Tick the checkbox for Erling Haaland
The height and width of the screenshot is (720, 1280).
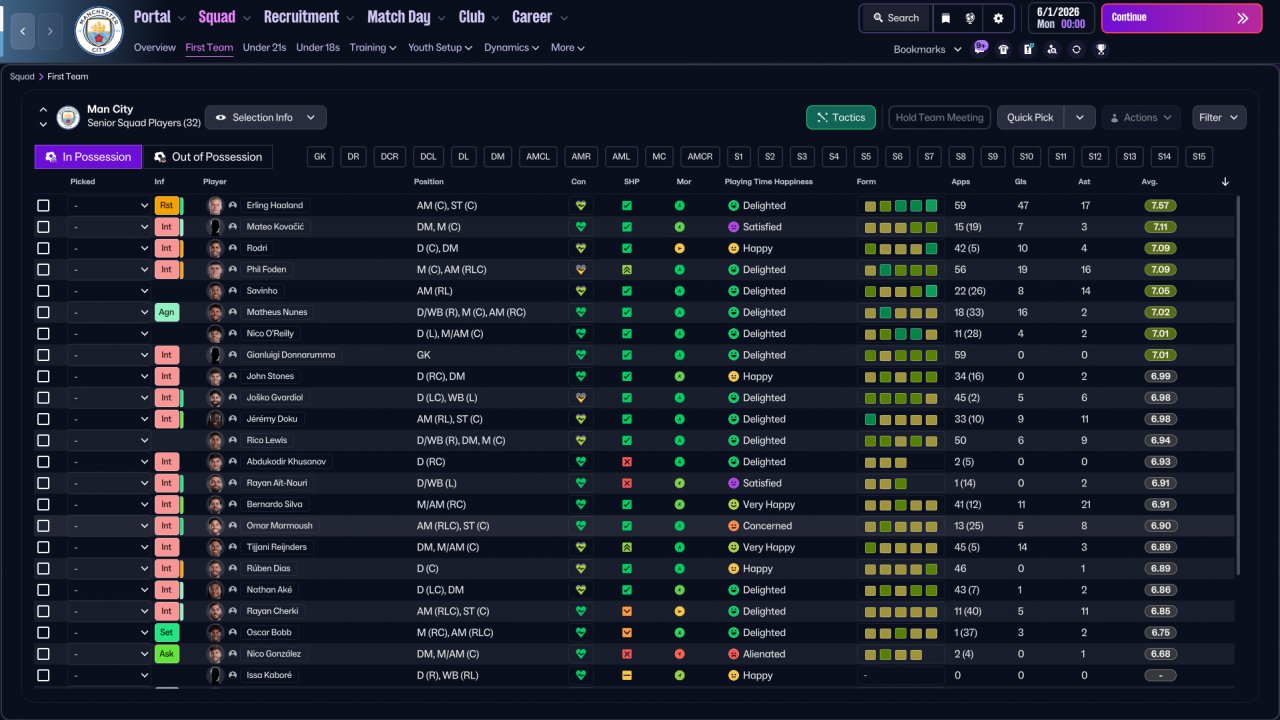click(43, 206)
